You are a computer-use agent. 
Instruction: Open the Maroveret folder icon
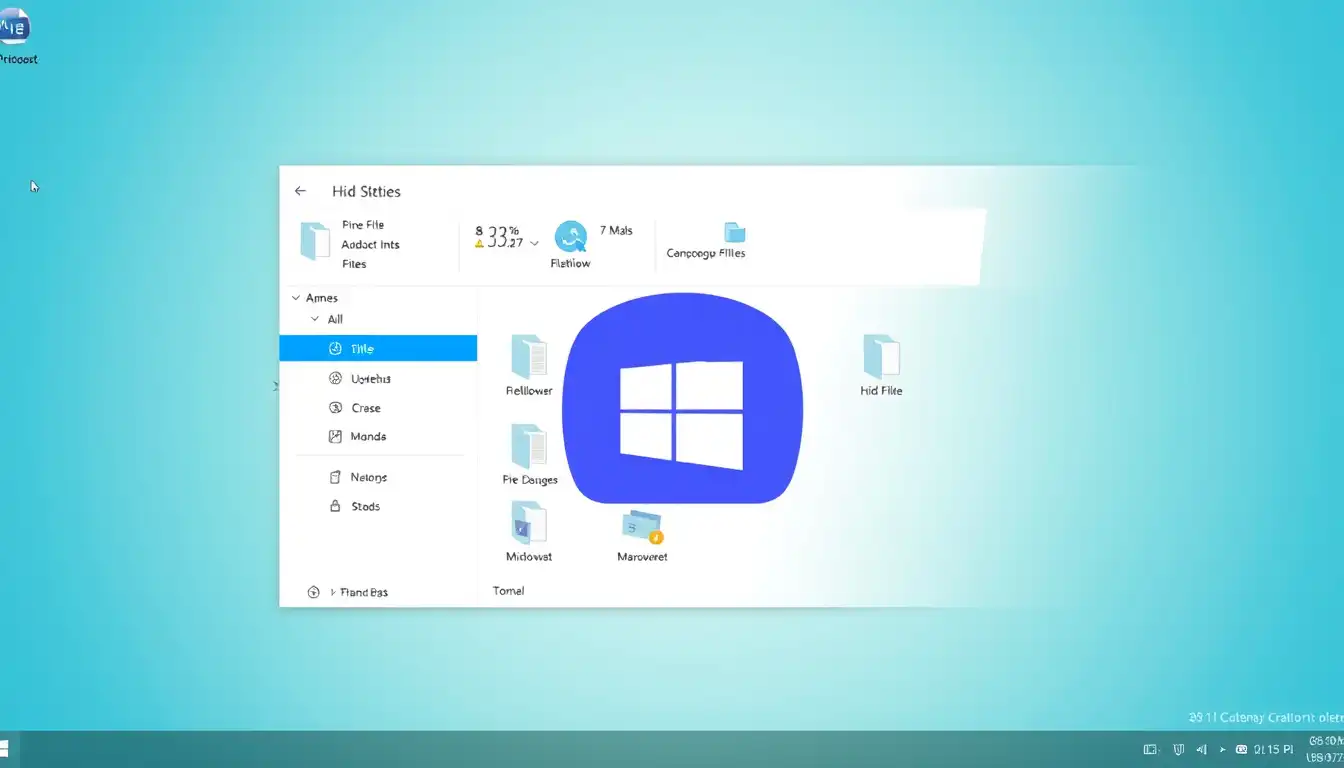642,527
